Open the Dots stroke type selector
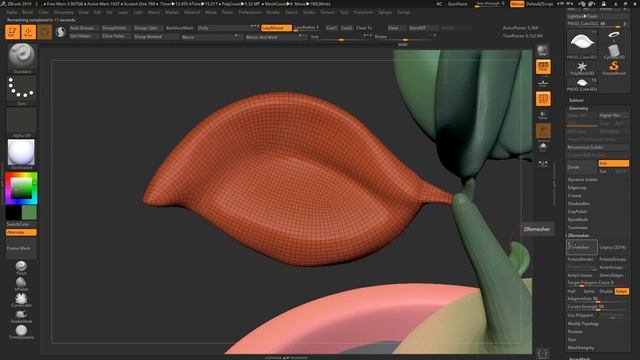 coord(22,91)
